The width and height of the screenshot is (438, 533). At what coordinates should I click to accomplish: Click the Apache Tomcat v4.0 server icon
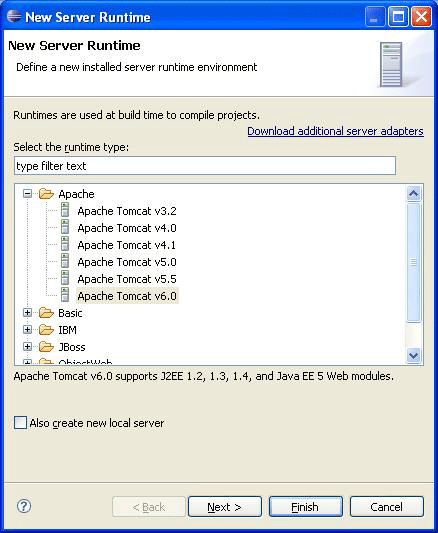coord(65,227)
